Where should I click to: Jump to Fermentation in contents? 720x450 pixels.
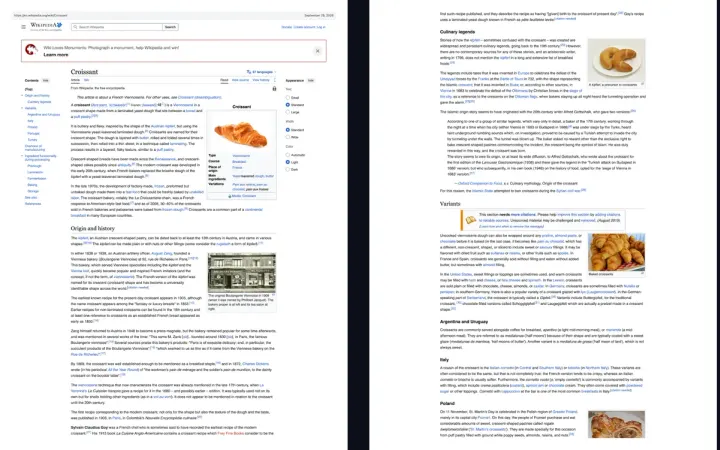(37, 179)
